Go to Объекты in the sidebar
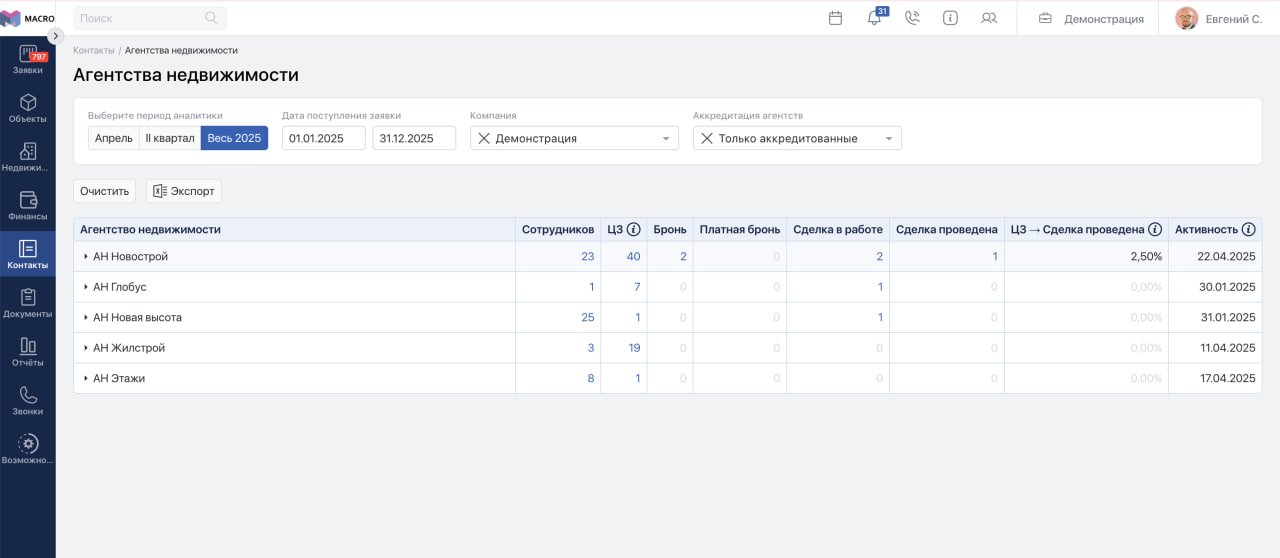This screenshot has width=1280, height=558. [28, 109]
